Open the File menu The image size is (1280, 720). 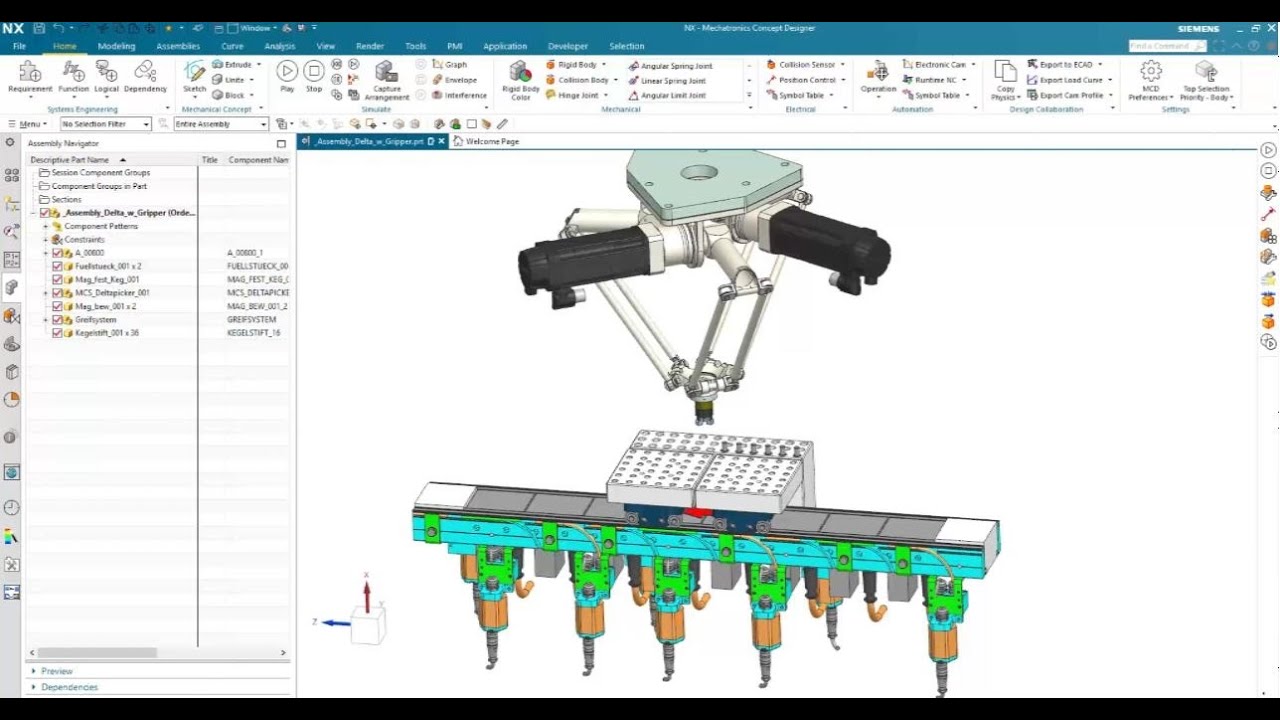[x=19, y=46]
